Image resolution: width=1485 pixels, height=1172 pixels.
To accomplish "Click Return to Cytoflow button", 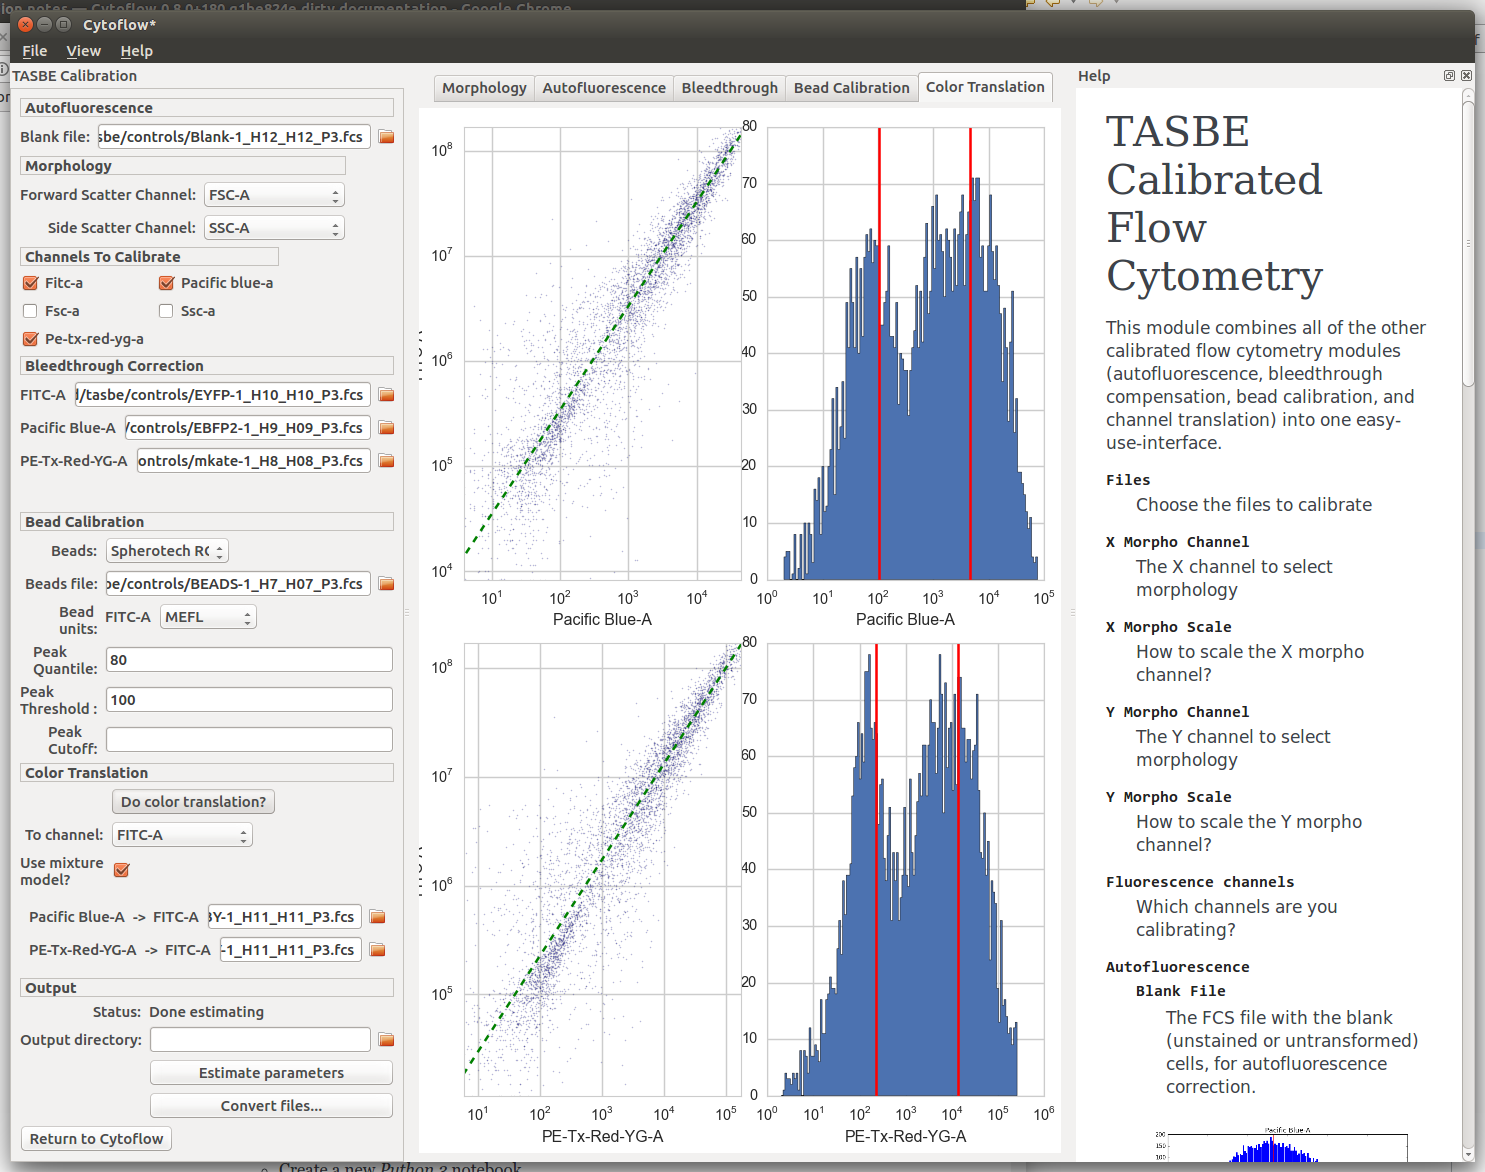I will 96,1139.
